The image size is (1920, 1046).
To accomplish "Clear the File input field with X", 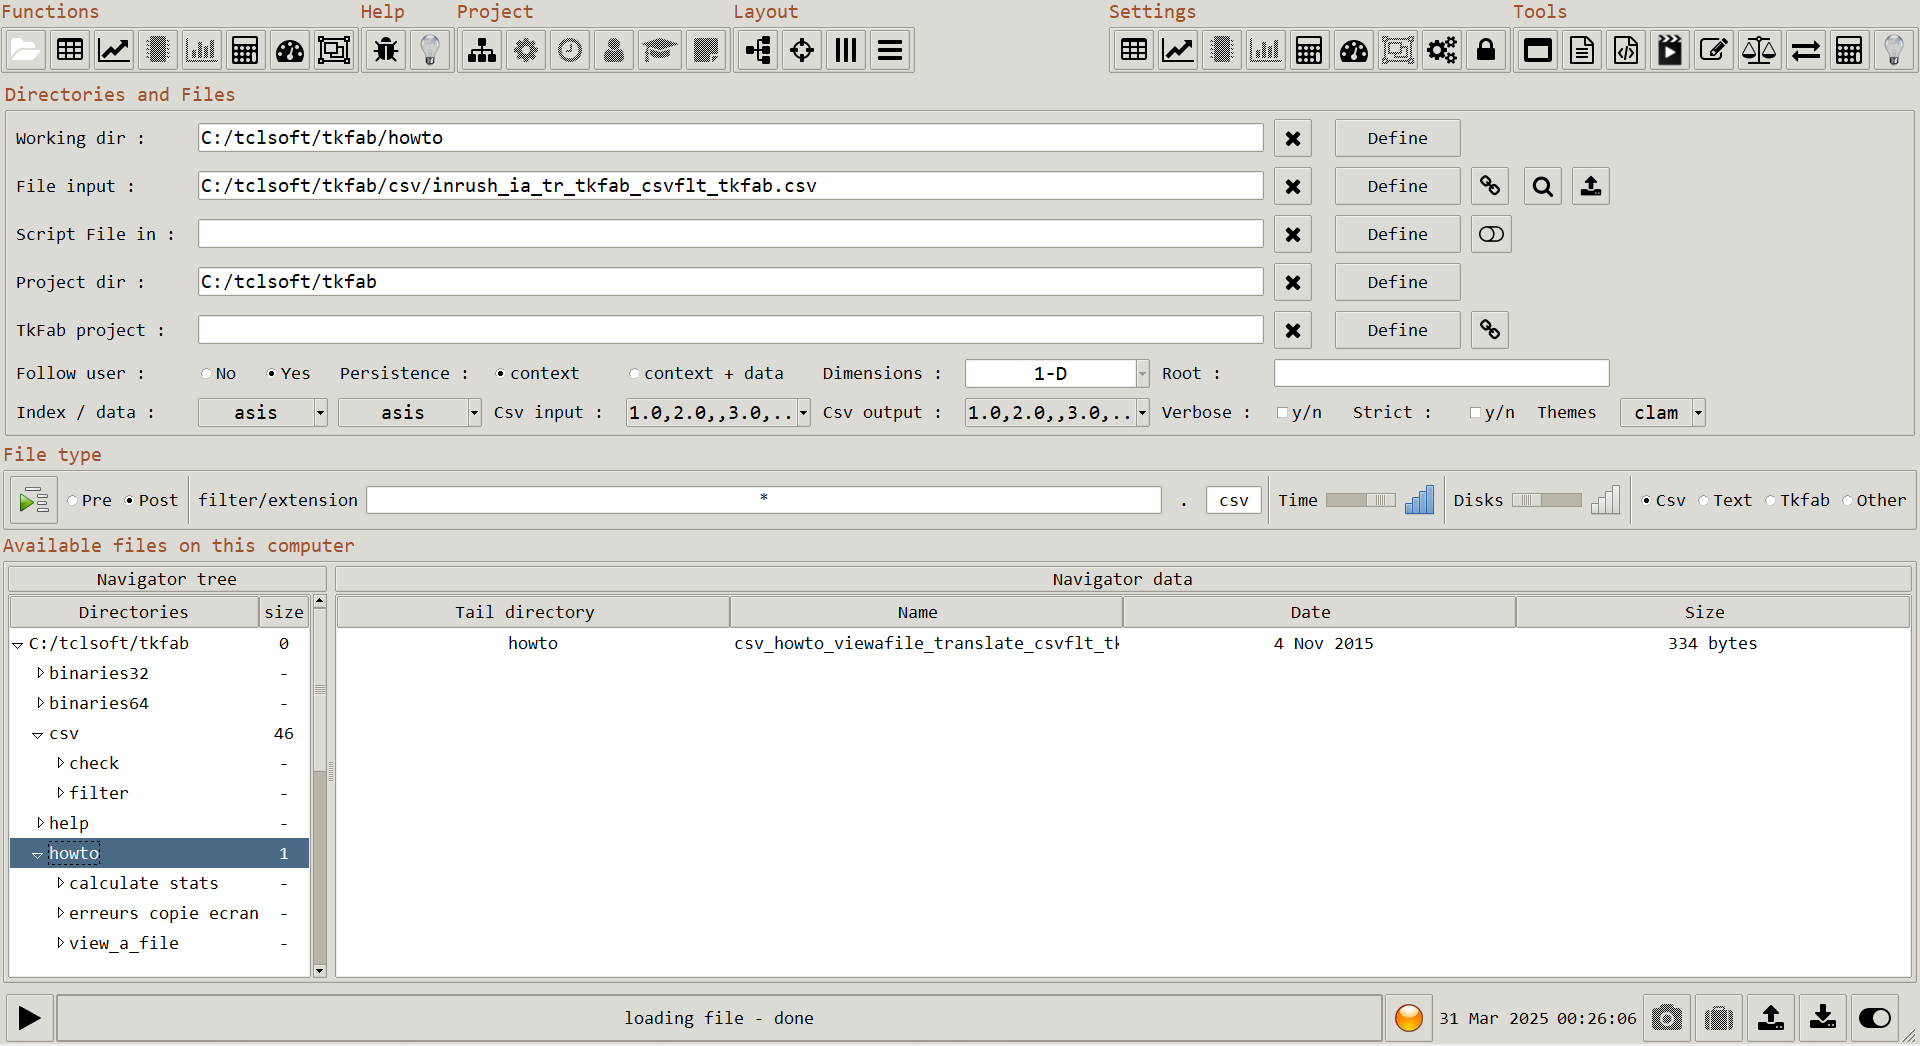I will pos(1293,186).
